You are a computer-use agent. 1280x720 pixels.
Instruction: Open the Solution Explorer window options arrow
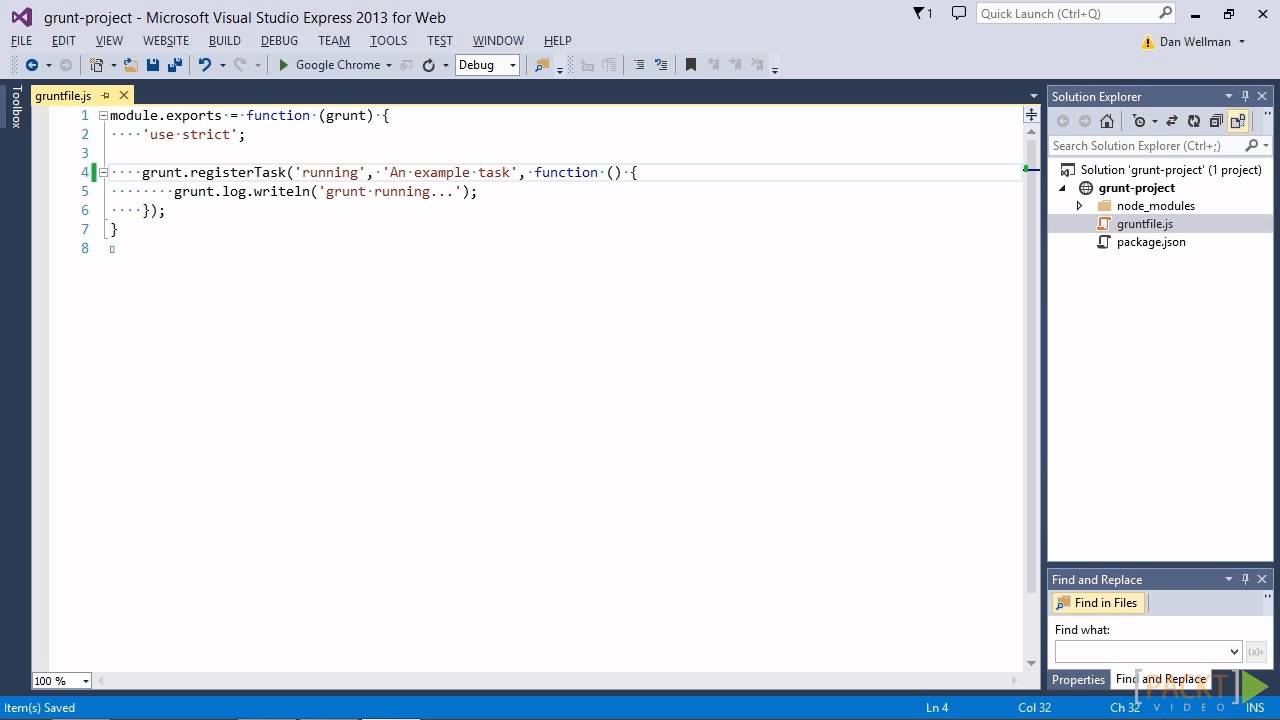pyautogui.click(x=1228, y=96)
